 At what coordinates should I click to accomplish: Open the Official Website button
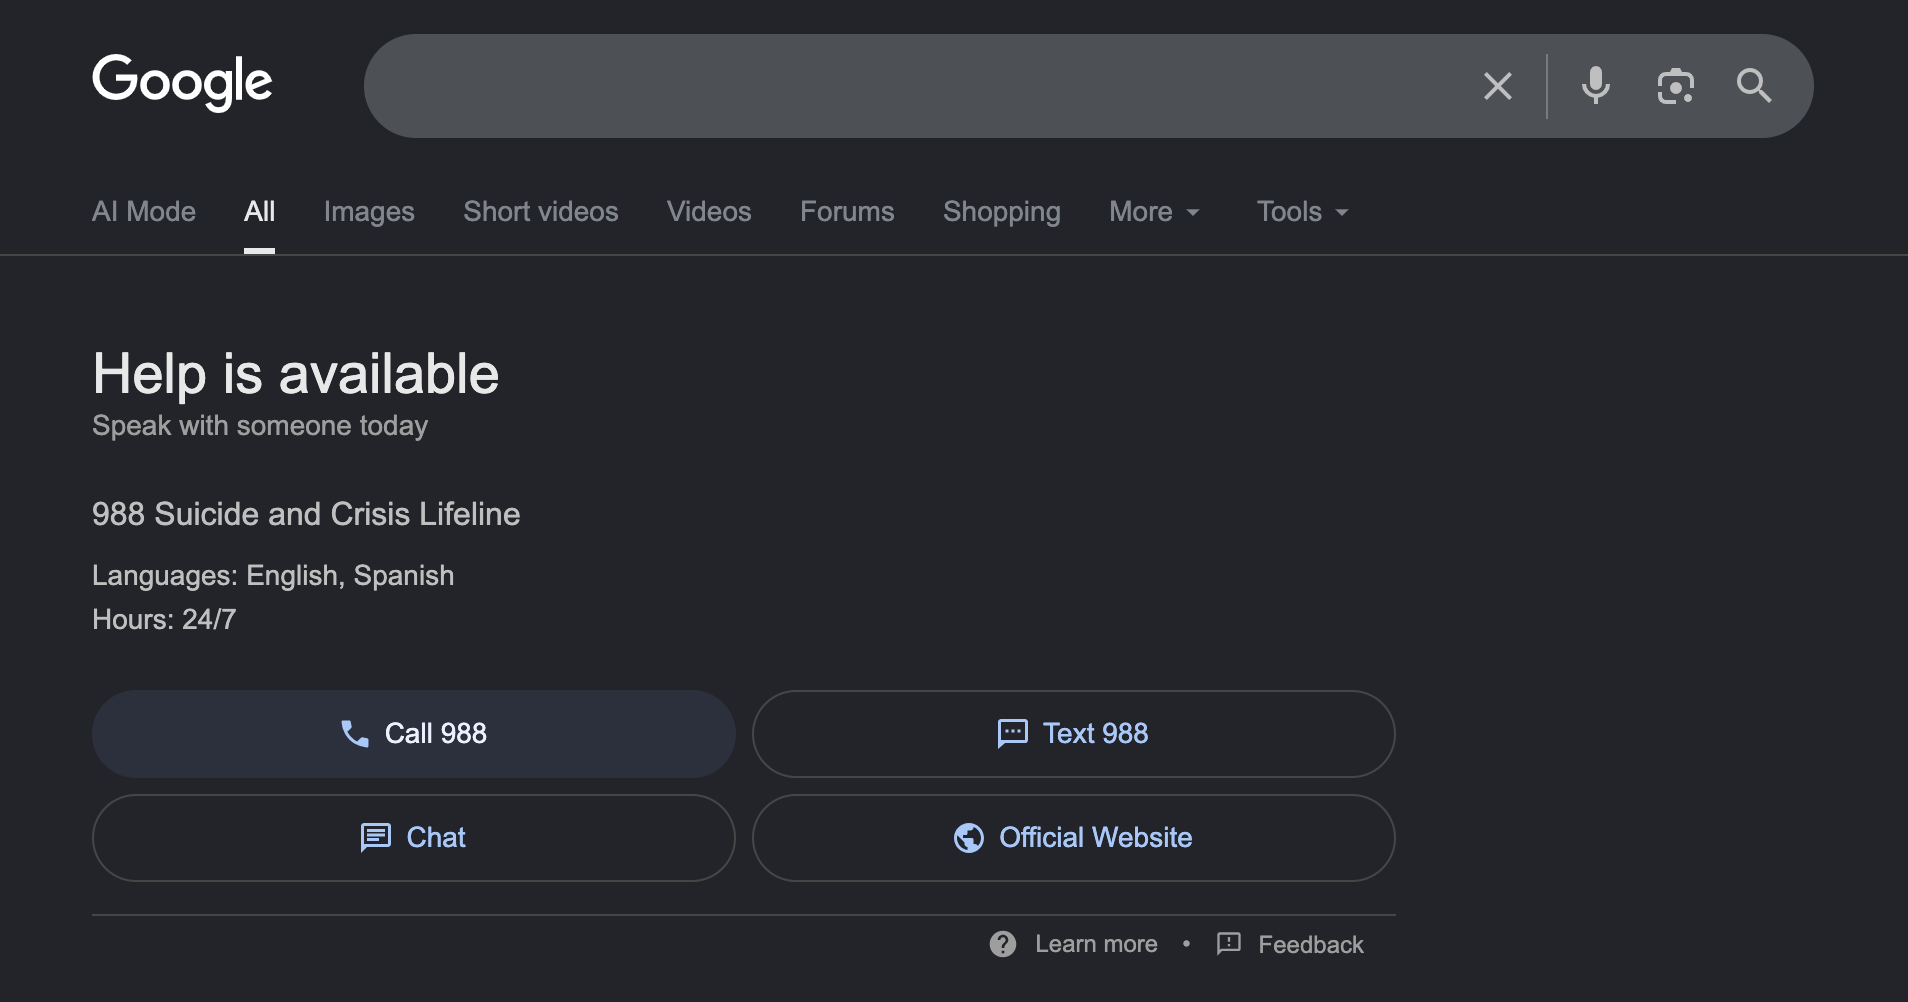coord(1074,838)
